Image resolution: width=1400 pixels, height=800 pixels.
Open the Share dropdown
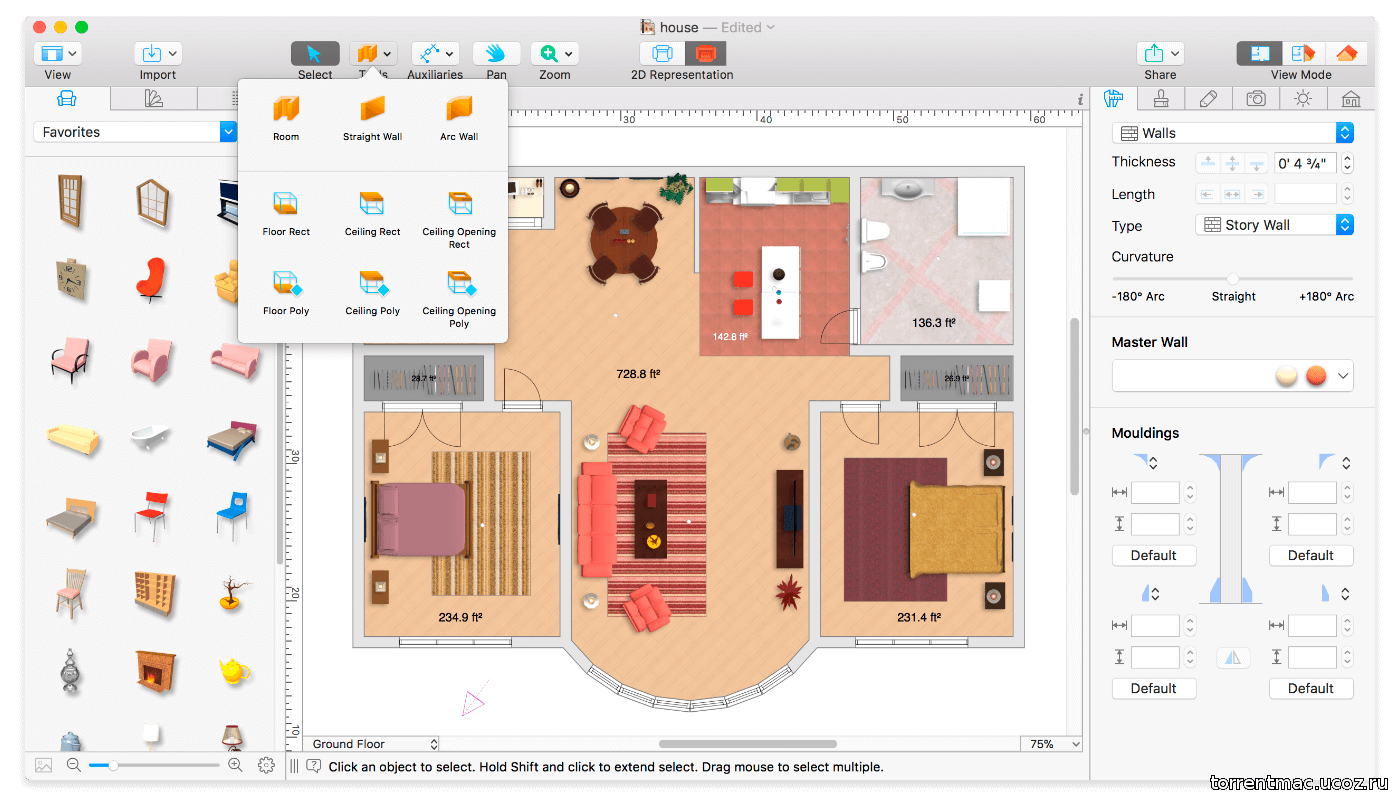click(x=1160, y=53)
